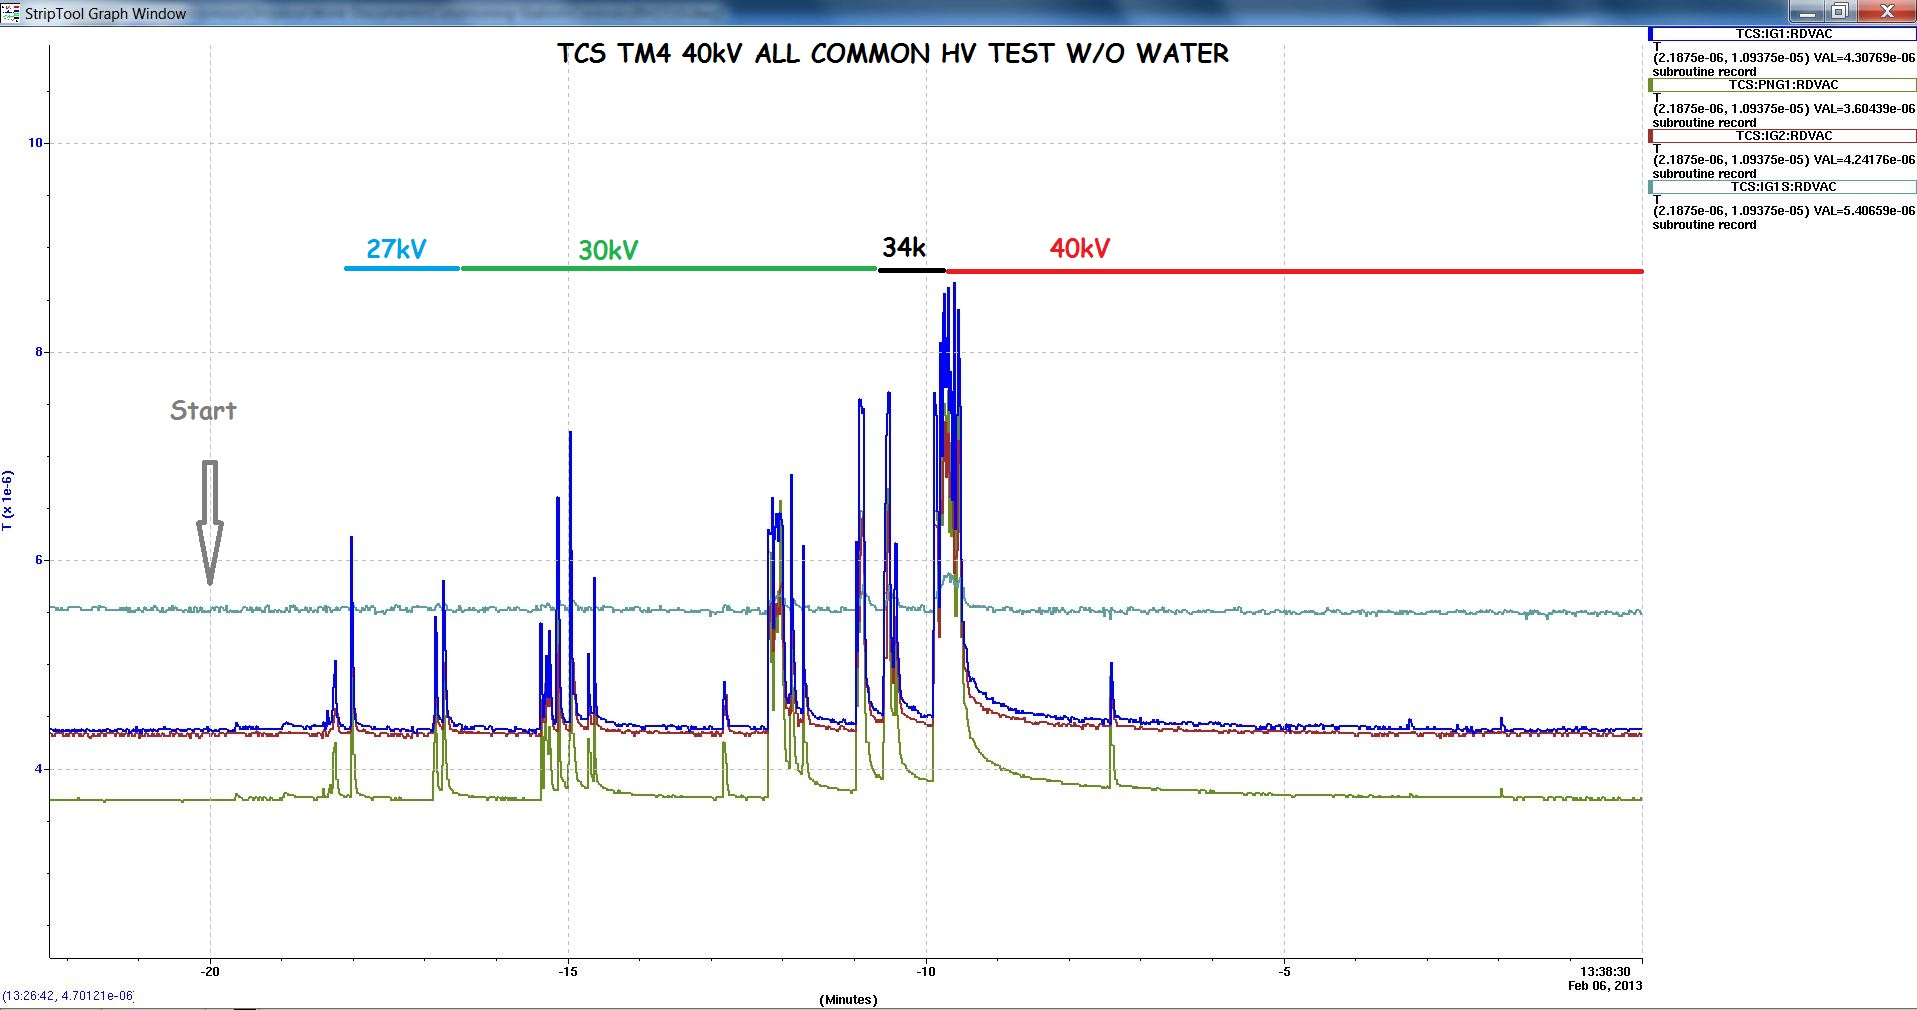
Task: Click the x-axis tick label -10
Action: 926,971
